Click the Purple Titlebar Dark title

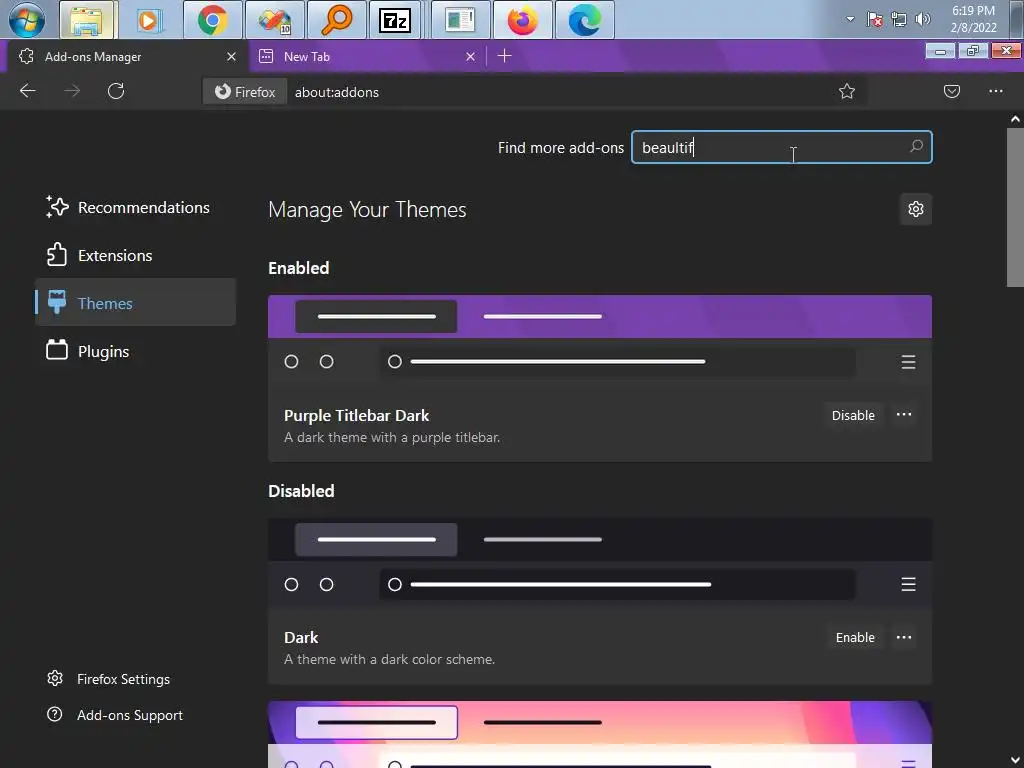[357, 416]
